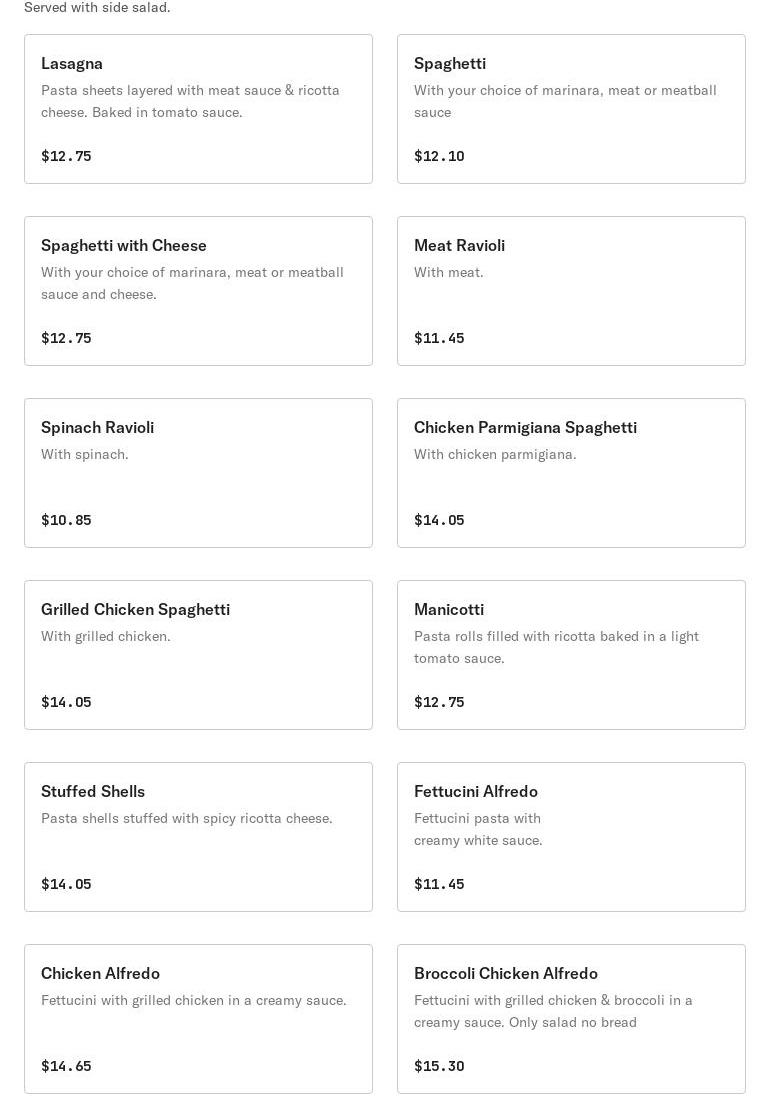770x1102 pixels.
Task: Open Broccoli Chicken Alfredo card
Action: point(571,1019)
